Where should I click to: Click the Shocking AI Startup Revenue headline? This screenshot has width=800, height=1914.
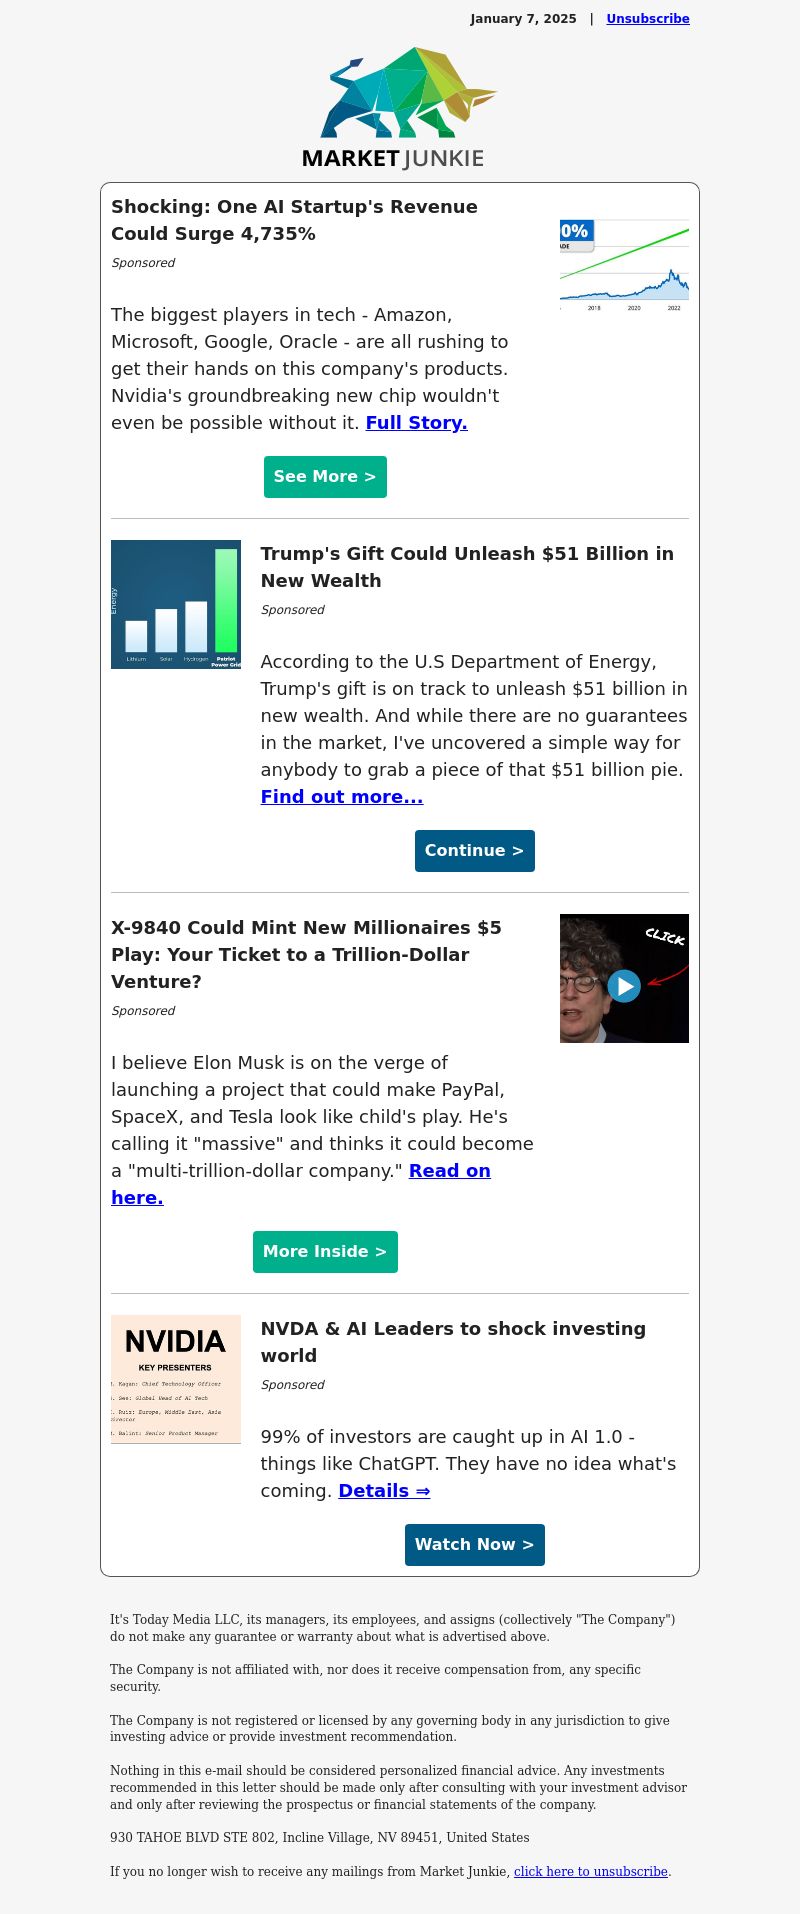pyautogui.click(x=294, y=220)
